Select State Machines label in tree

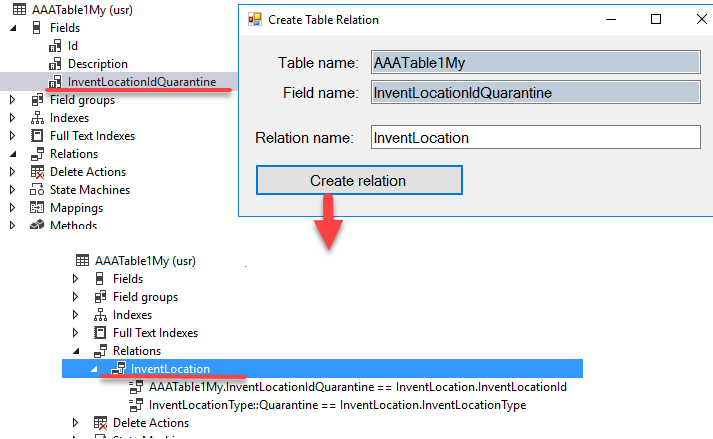(90, 190)
